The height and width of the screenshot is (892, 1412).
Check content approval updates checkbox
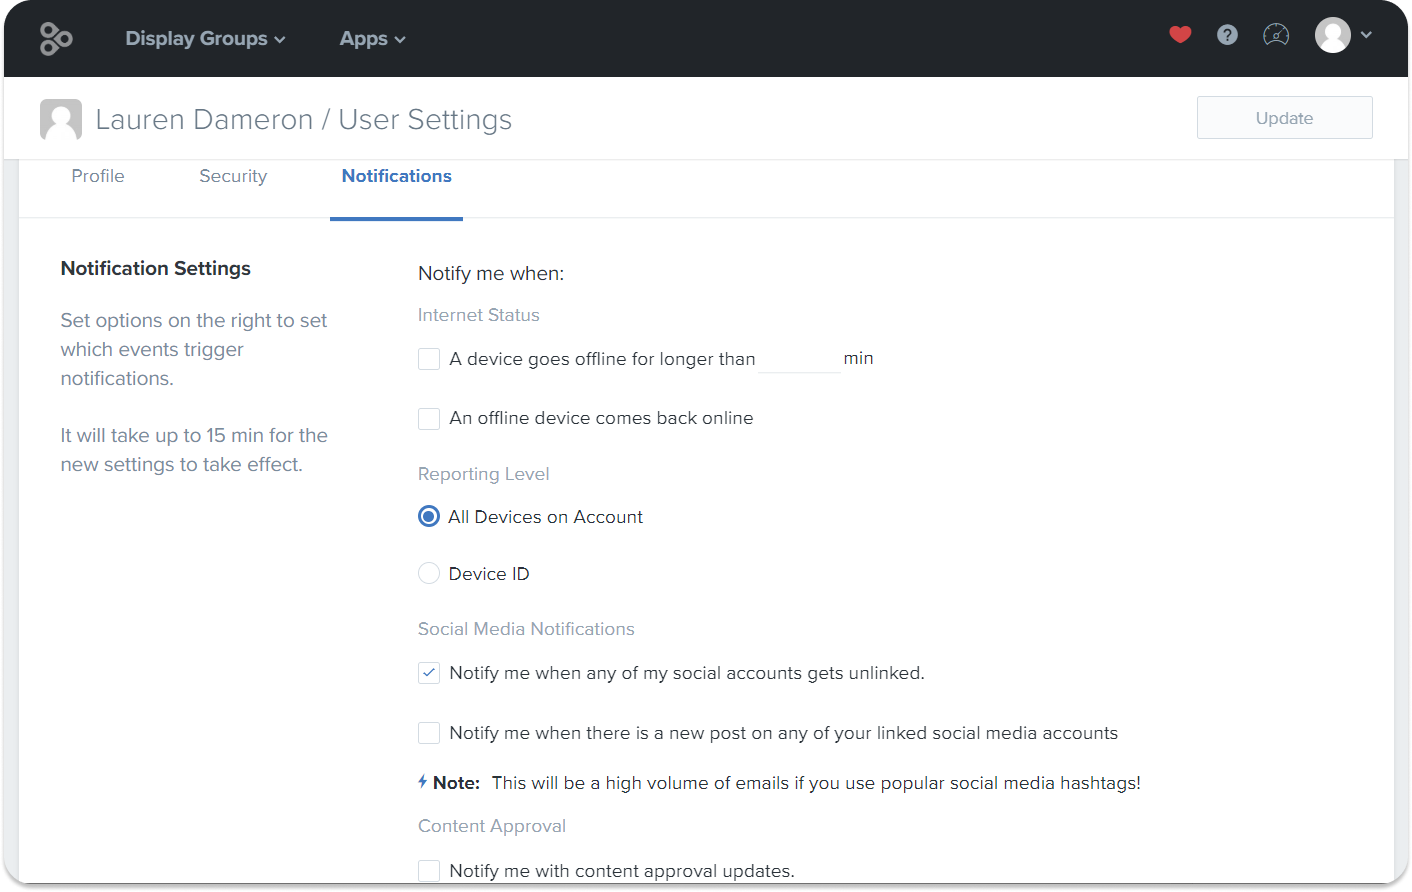[x=429, y=870]
